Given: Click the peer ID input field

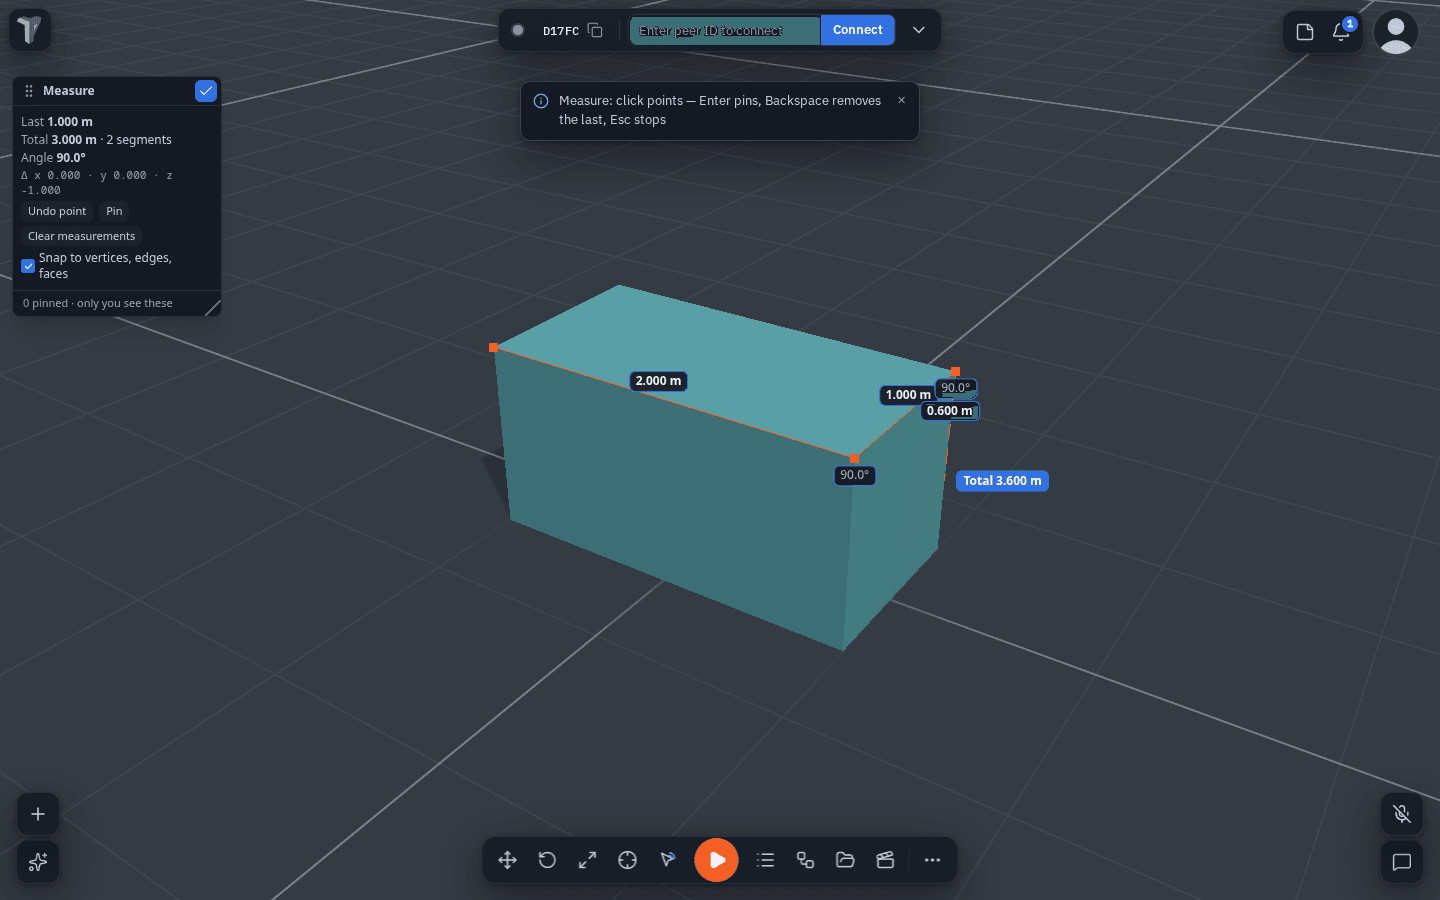Looking at the screenshot, I should [x=725, y=30].
